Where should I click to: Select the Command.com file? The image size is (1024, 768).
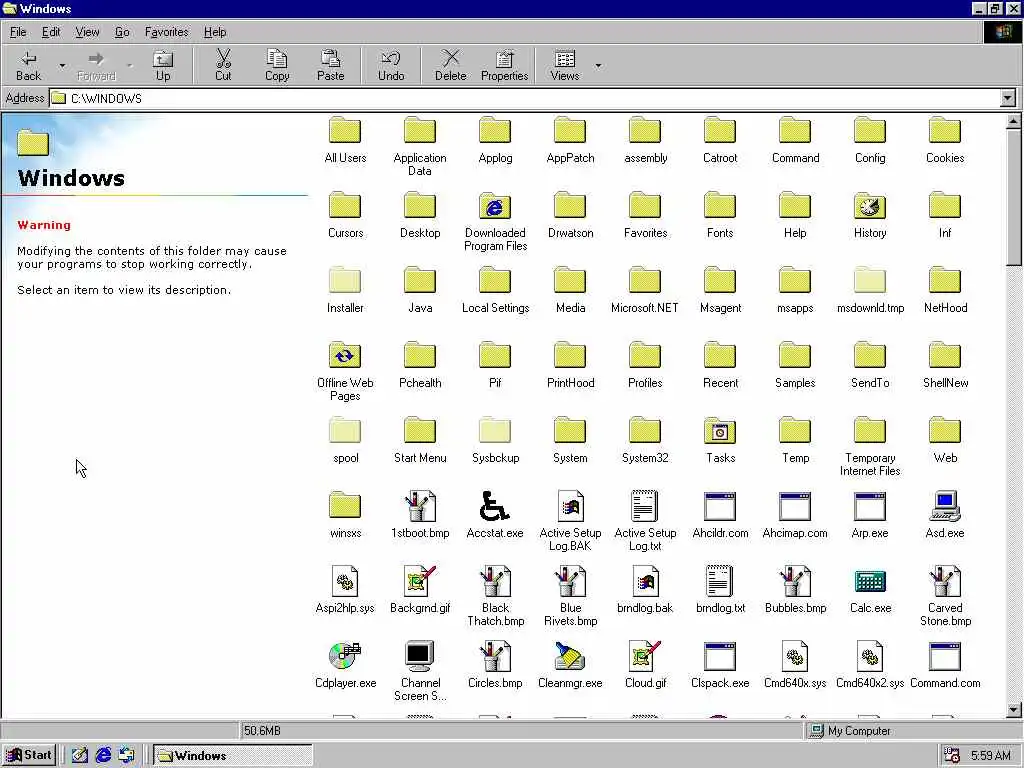pyautogui.click(x=944, y=665)
